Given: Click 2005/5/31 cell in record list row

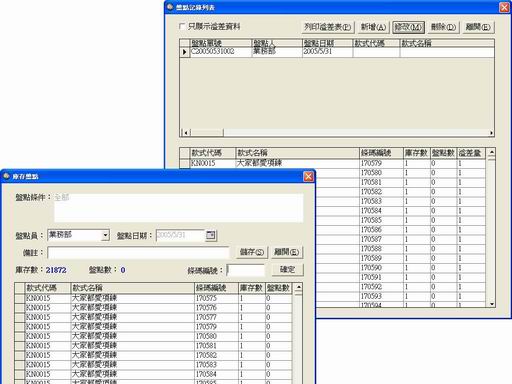Looking at the screenshot, I should (x=328, y=52).
